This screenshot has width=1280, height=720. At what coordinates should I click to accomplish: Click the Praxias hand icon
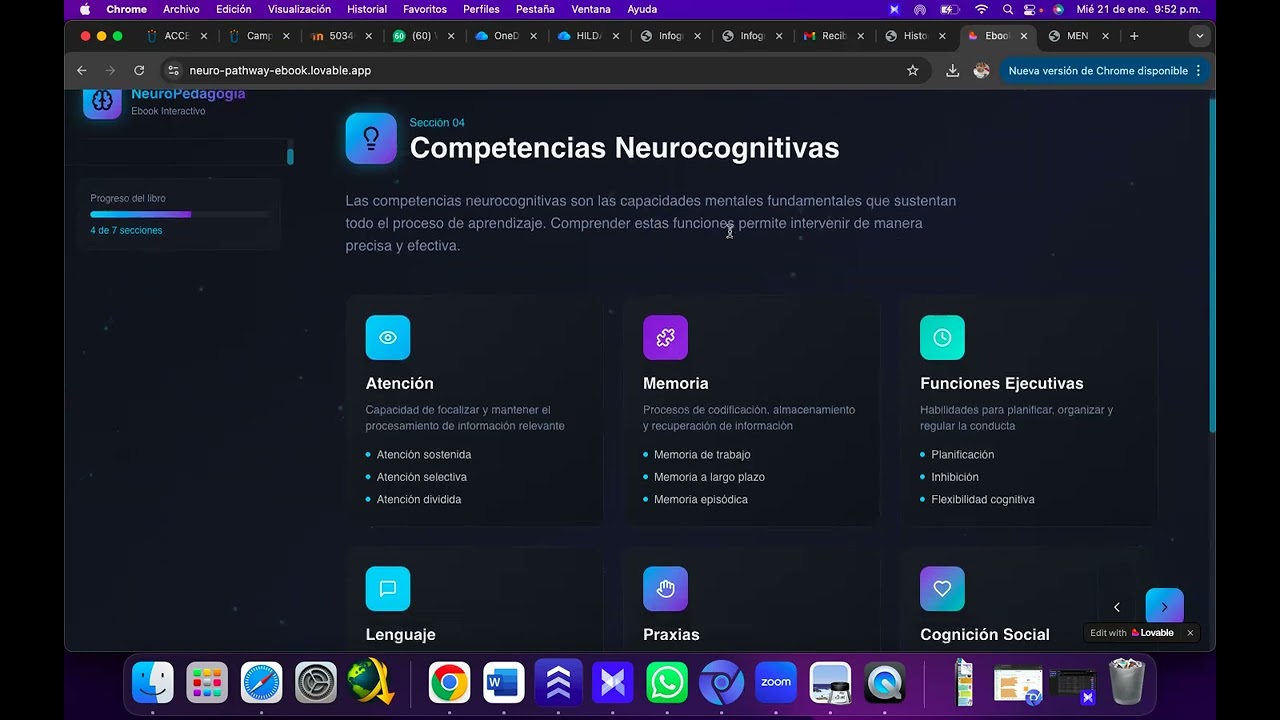tap(665, 589)
